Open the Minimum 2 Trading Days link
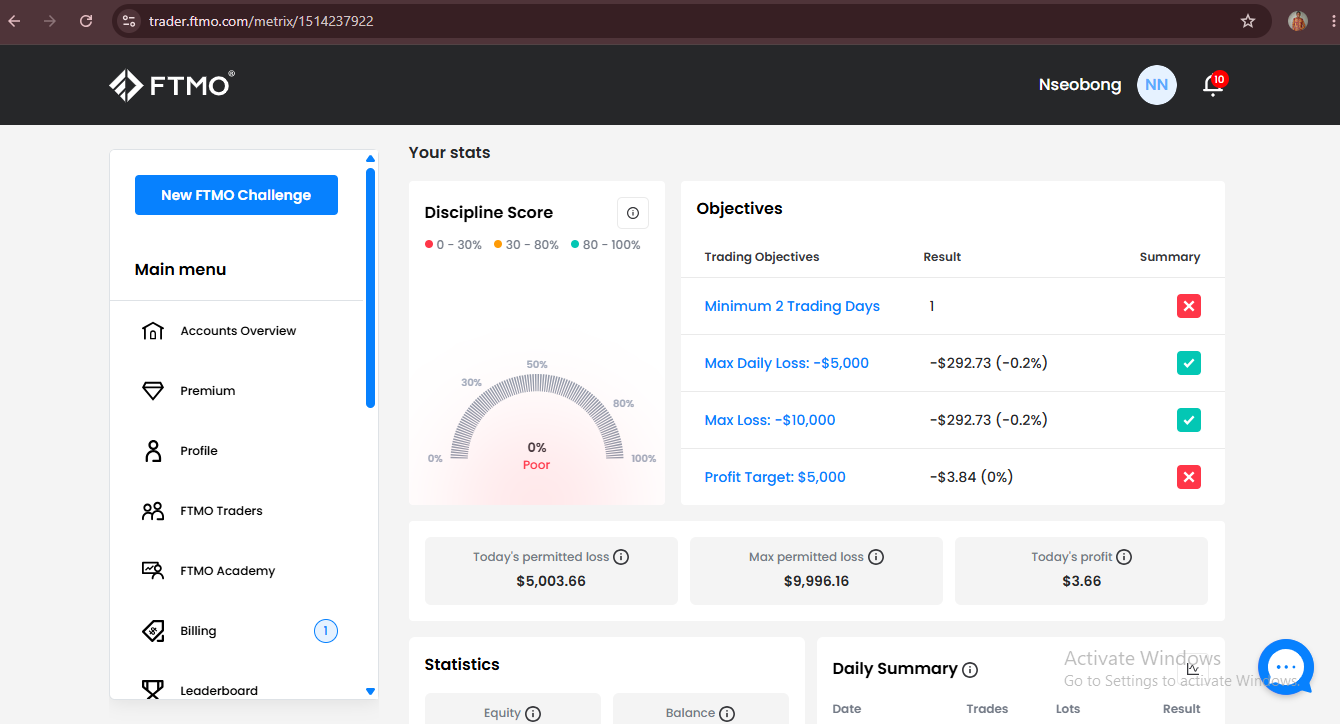The width and height of the screenshot is (1340, 724). pos(792,306)
